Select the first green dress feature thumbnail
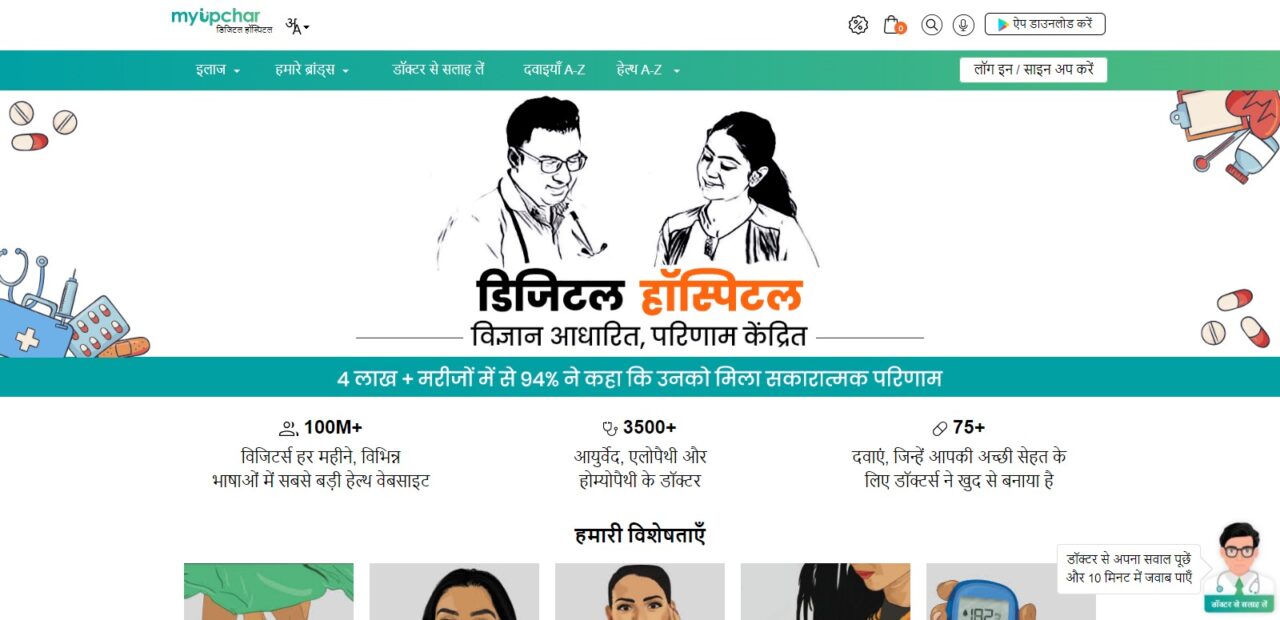This screenshot has width=1280, height=620. [x=269, y=591]
